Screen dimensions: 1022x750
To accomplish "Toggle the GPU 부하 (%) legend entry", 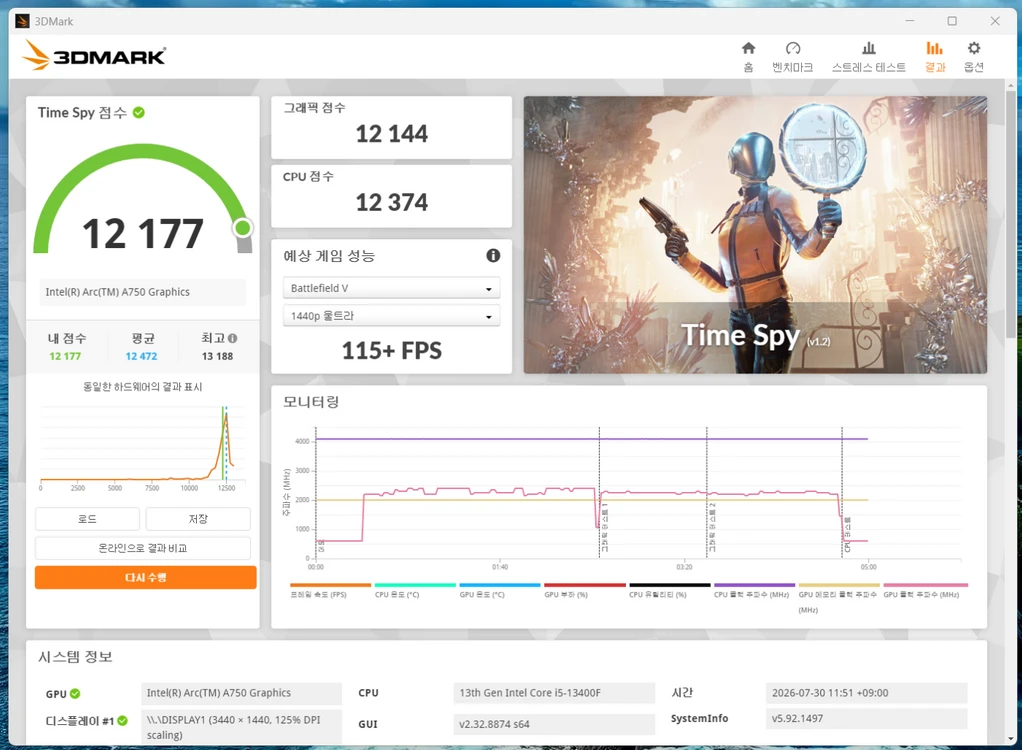I will 585,590.
